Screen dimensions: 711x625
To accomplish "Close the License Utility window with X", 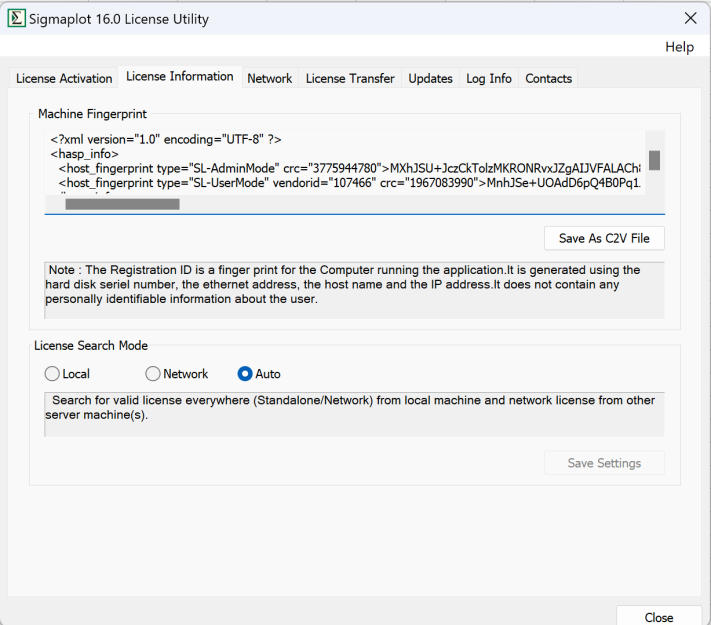I will (x=690, y=18).
